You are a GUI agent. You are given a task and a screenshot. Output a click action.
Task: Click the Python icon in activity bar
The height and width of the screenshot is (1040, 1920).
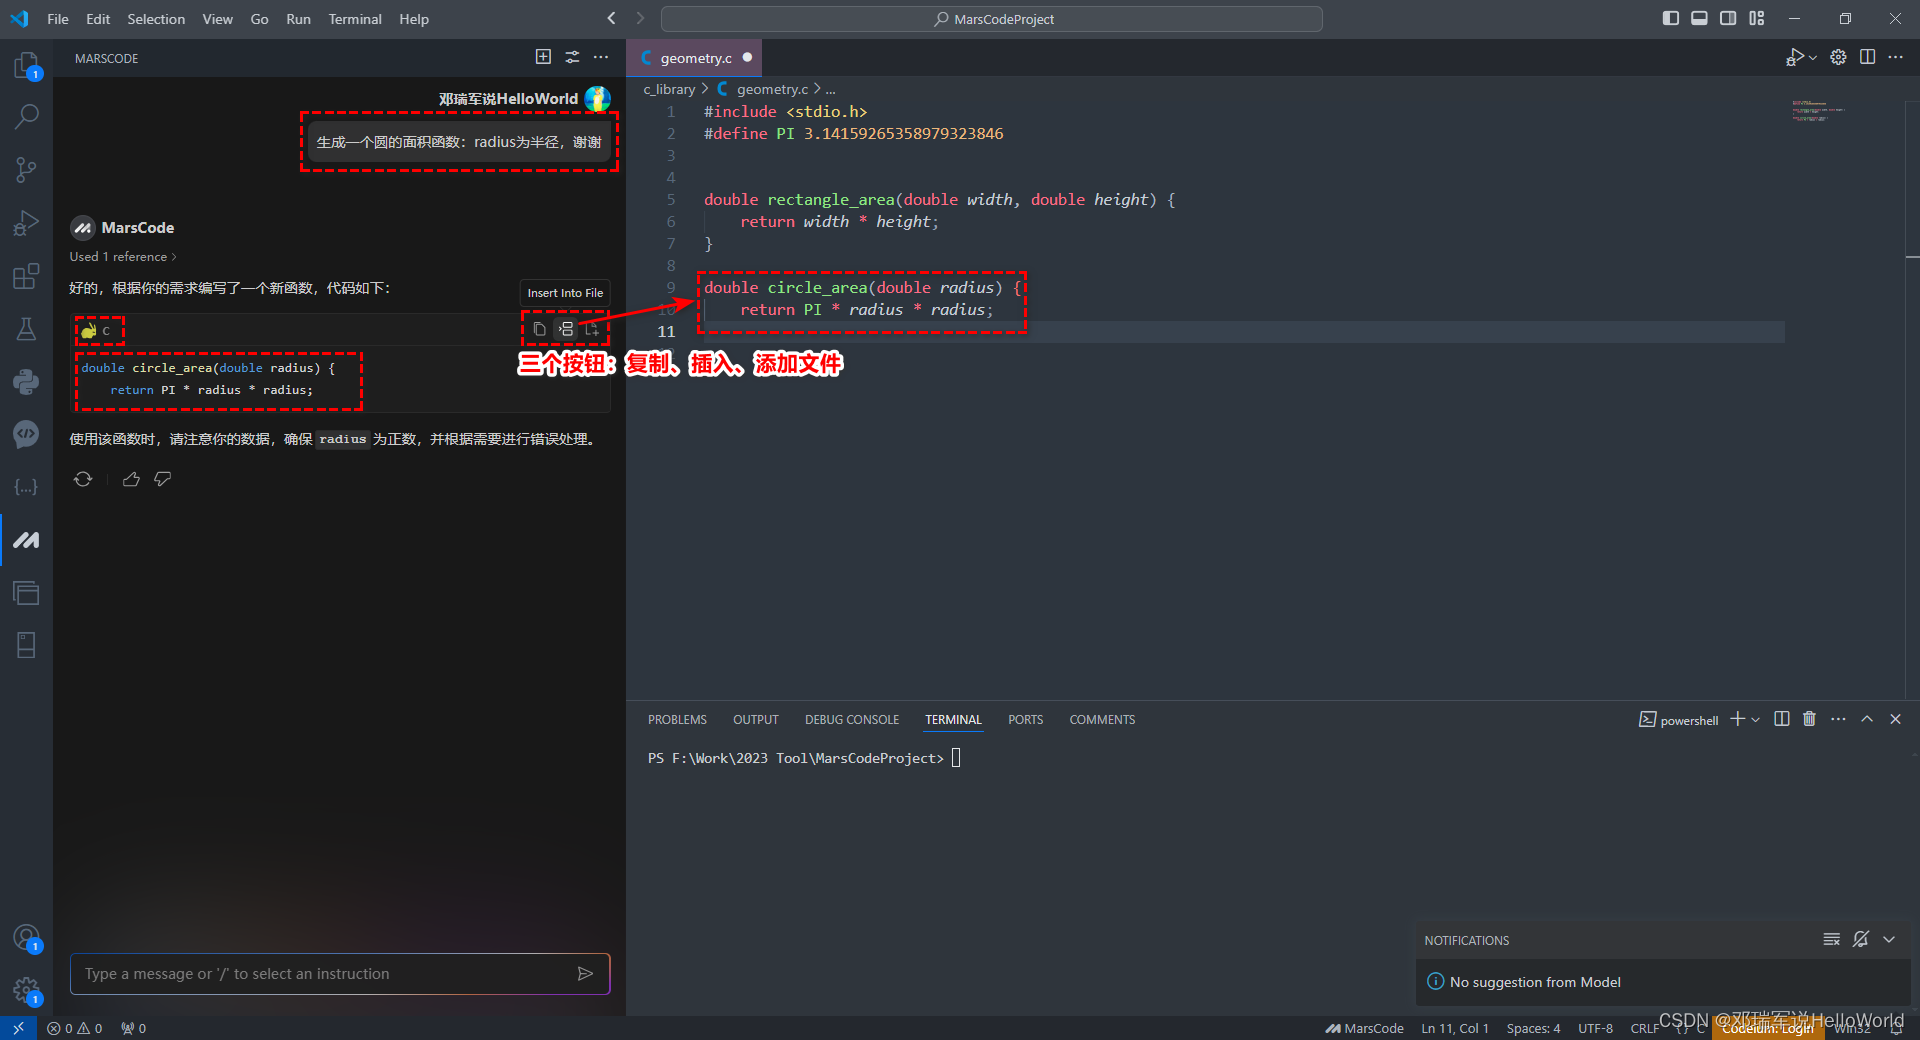26,381
